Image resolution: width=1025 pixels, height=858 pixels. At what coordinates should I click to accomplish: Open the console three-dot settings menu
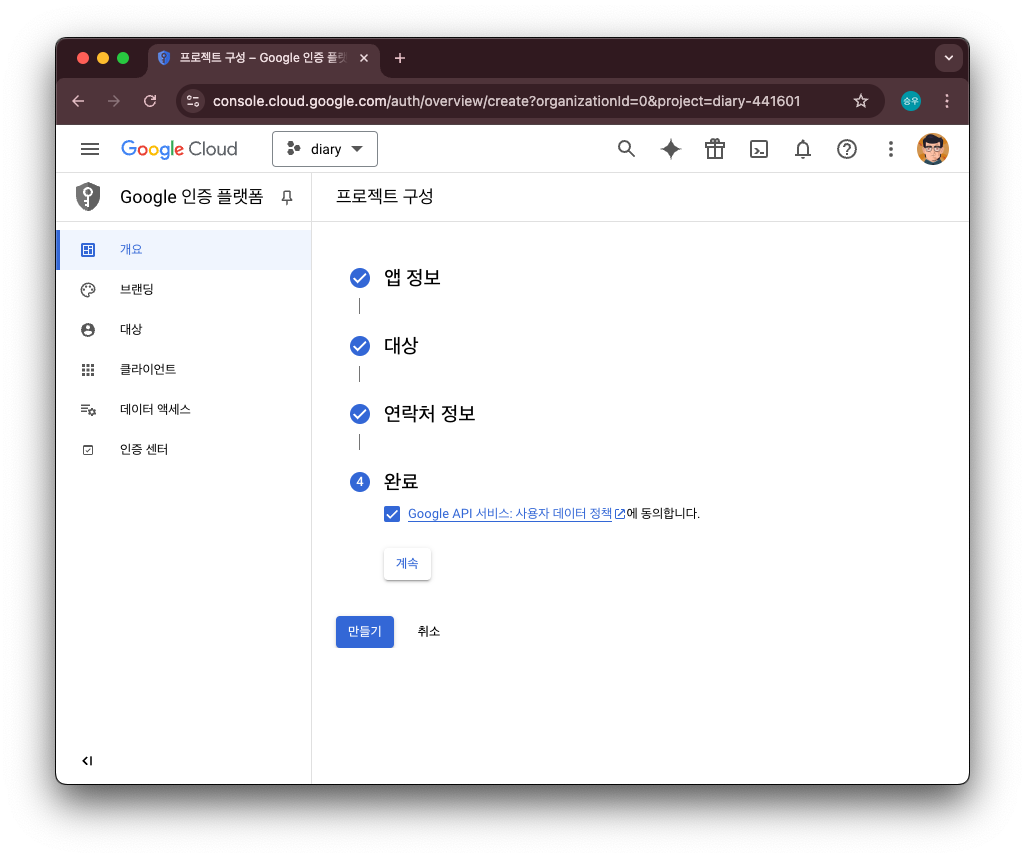coord(890,149)
